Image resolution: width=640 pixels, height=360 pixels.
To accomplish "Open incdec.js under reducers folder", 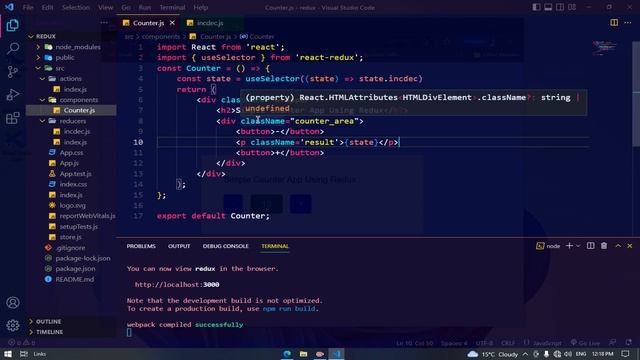I will pyautogui.click(x=77, y=131).
